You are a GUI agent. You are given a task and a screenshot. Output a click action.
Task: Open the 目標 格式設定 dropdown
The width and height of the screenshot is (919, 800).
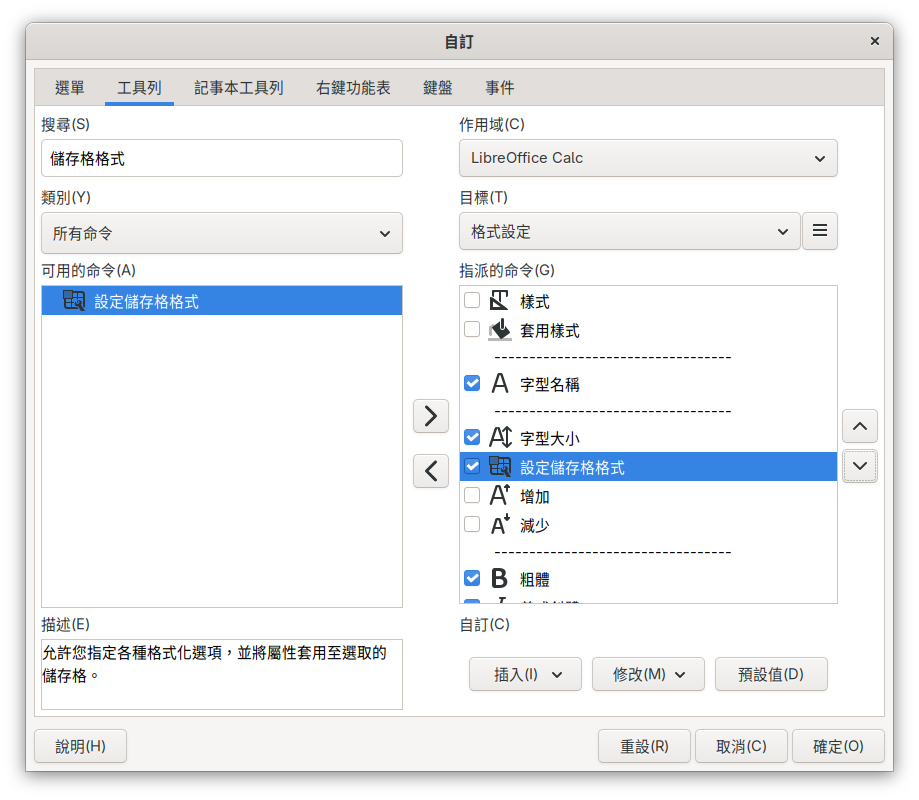630,231
